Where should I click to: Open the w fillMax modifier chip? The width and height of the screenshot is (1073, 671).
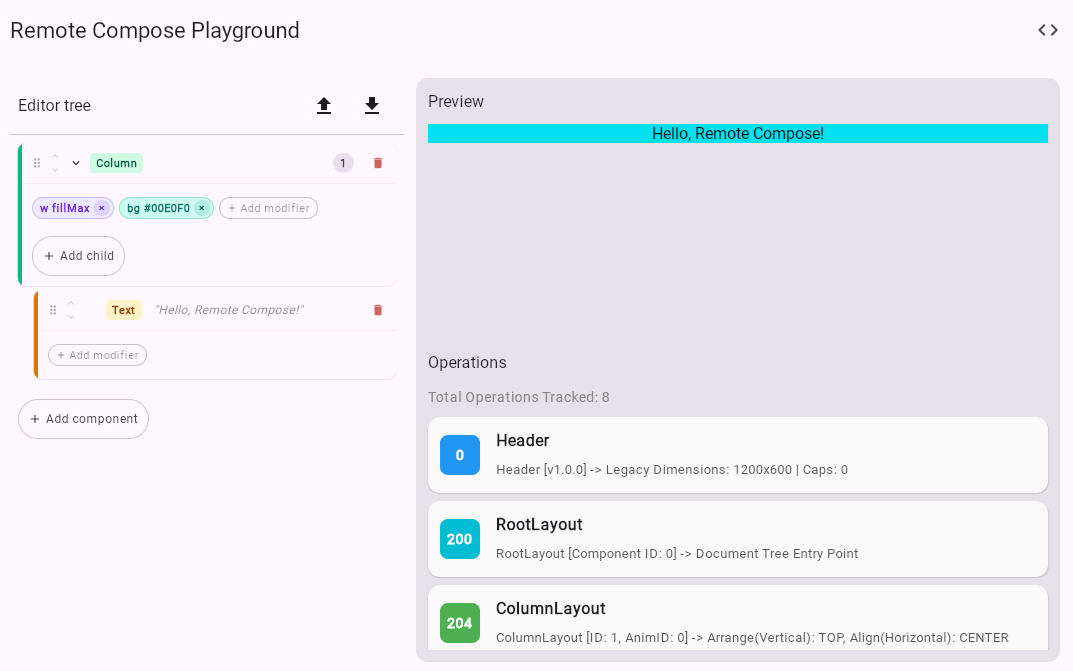point(64,208)
